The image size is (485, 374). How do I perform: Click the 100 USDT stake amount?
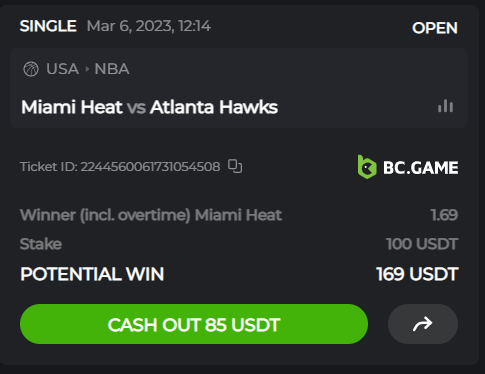422,244
